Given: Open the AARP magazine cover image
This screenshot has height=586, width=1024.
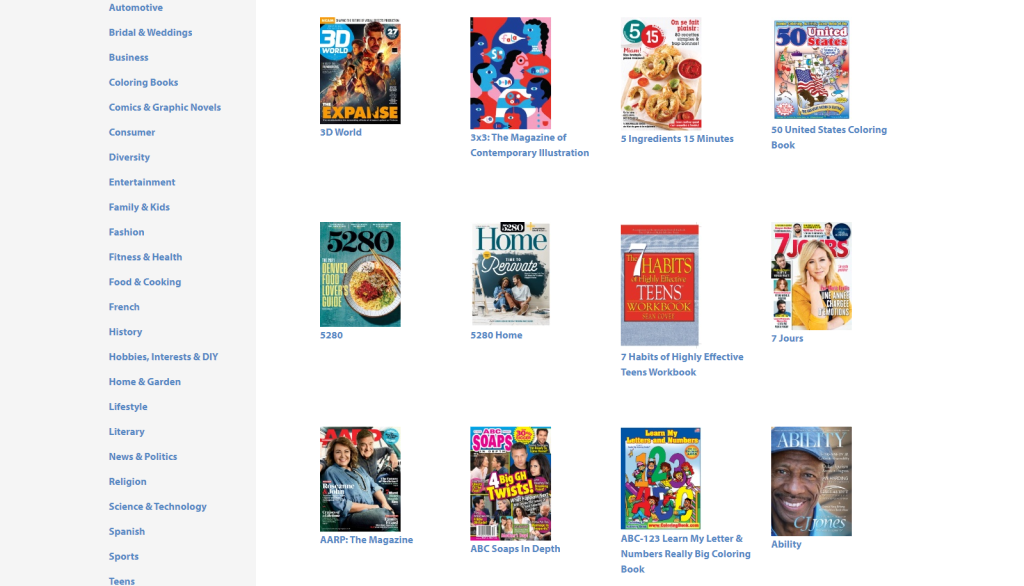Looking at the screenshot, I should 360,479.
